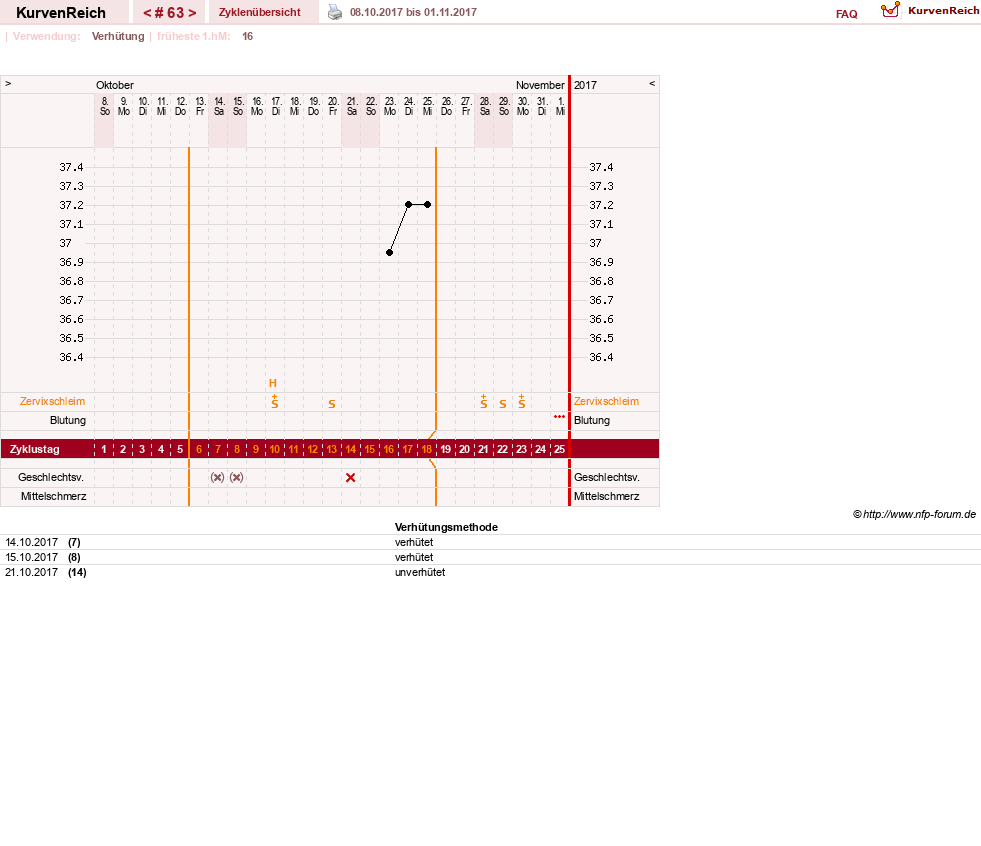
Task: Select cycle day 25 in Zyklustag row
Action: [x=559, y=449]
